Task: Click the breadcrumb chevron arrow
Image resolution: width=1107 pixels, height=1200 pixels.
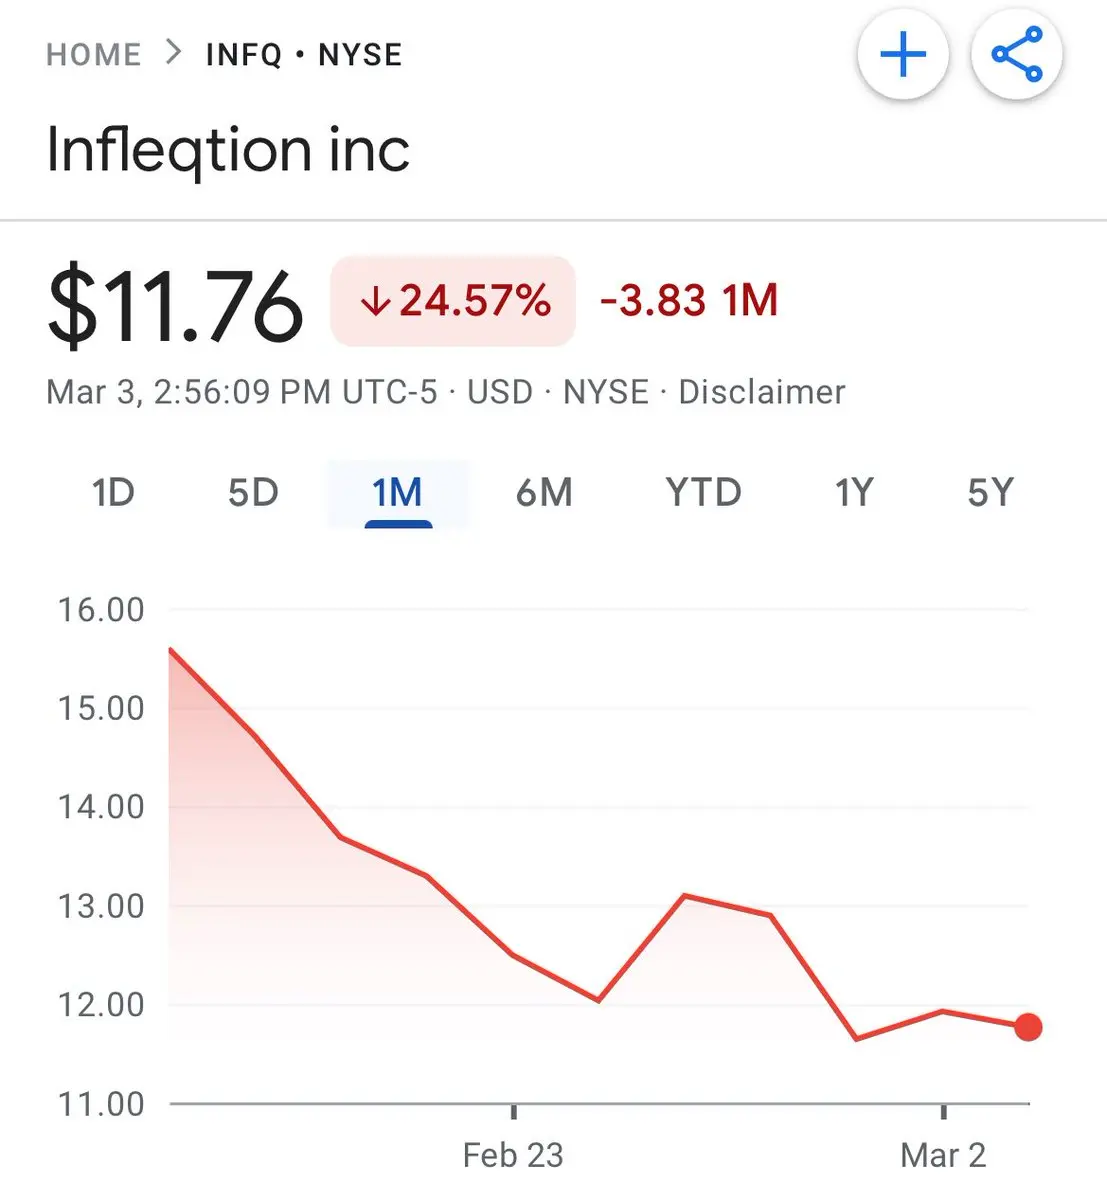Action: click(174, 52)
